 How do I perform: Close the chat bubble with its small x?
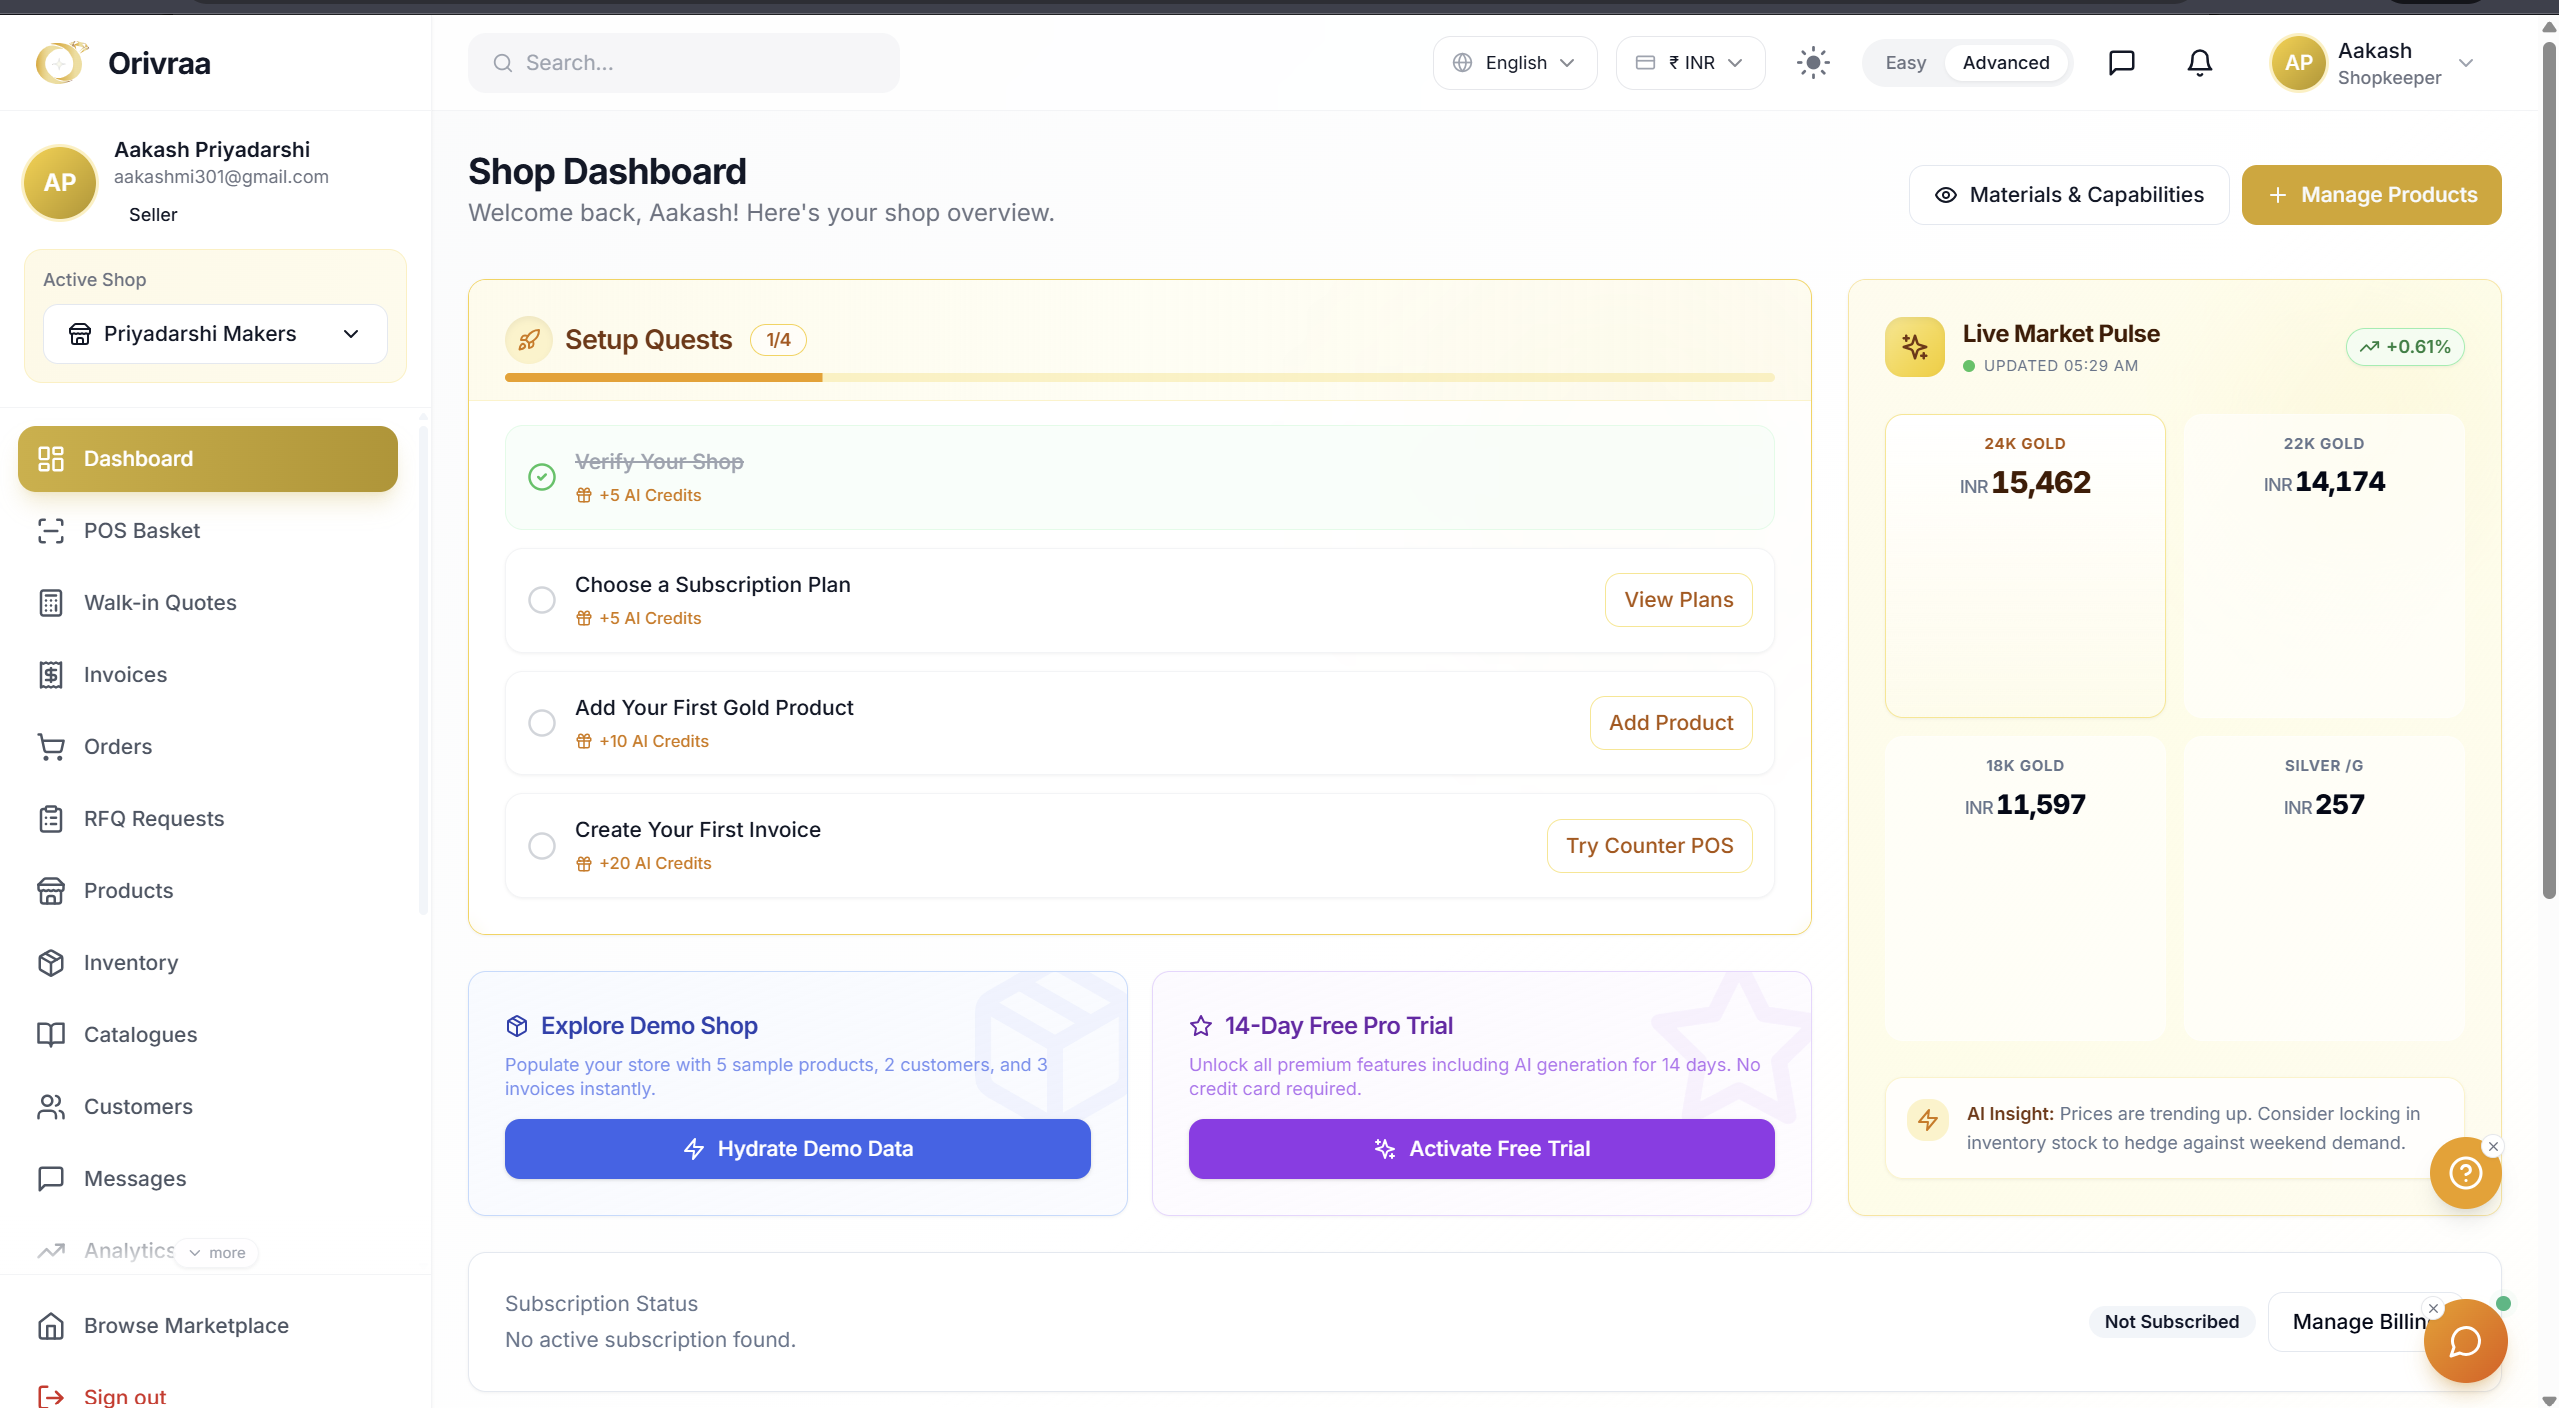2434,1308
